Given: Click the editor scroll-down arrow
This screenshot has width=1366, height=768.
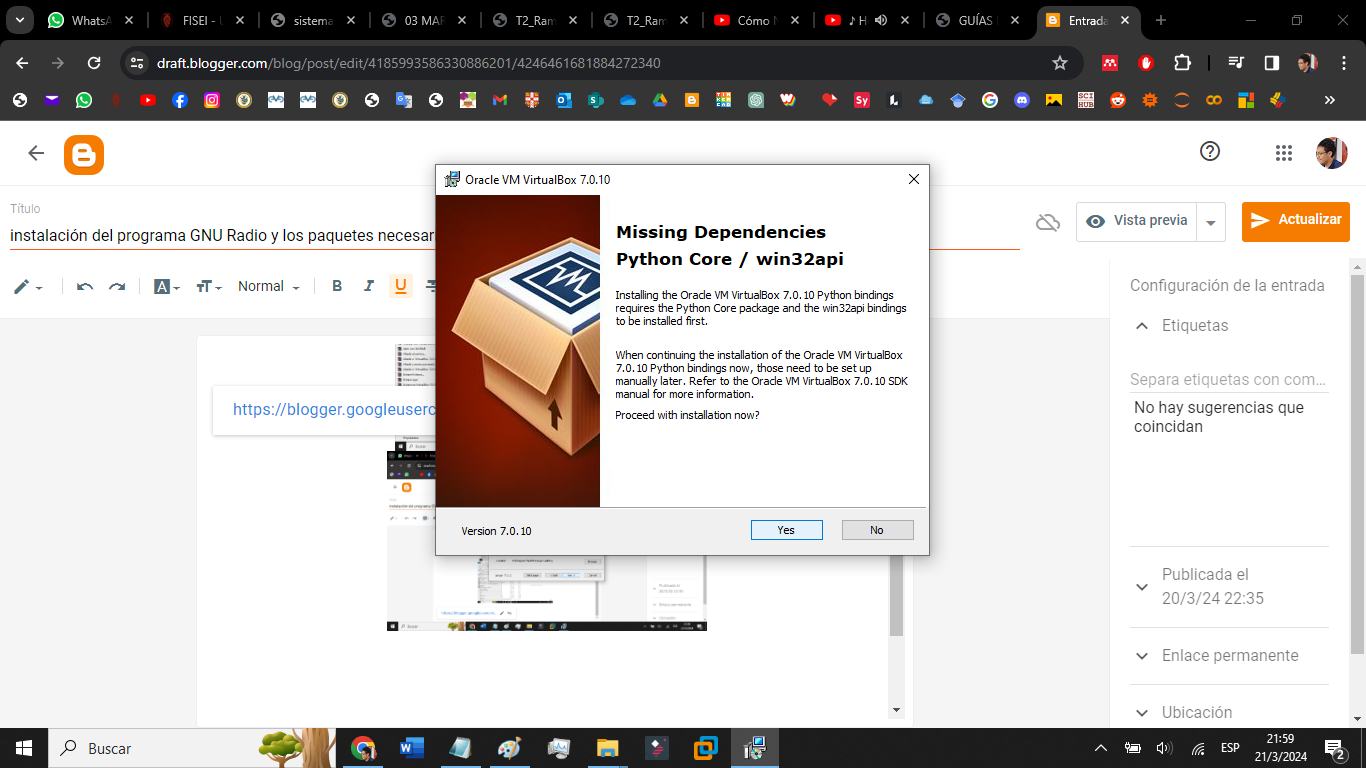Looking at the screenshot, I should click(896, 710).
